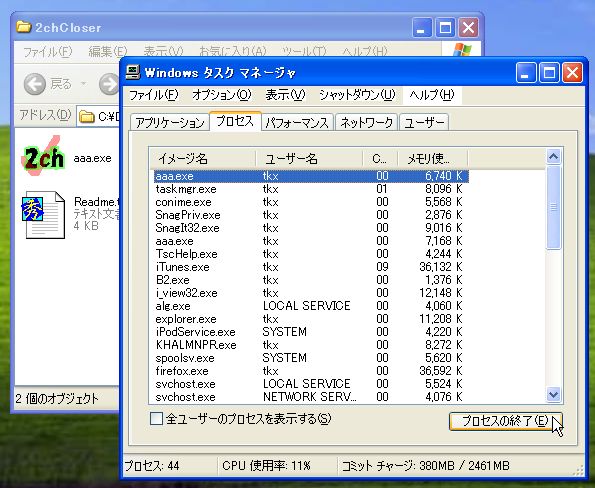Viewport: 595px width, 488px height.
Task: Select the i_view32.exe process row
Action: coord(311,293)
